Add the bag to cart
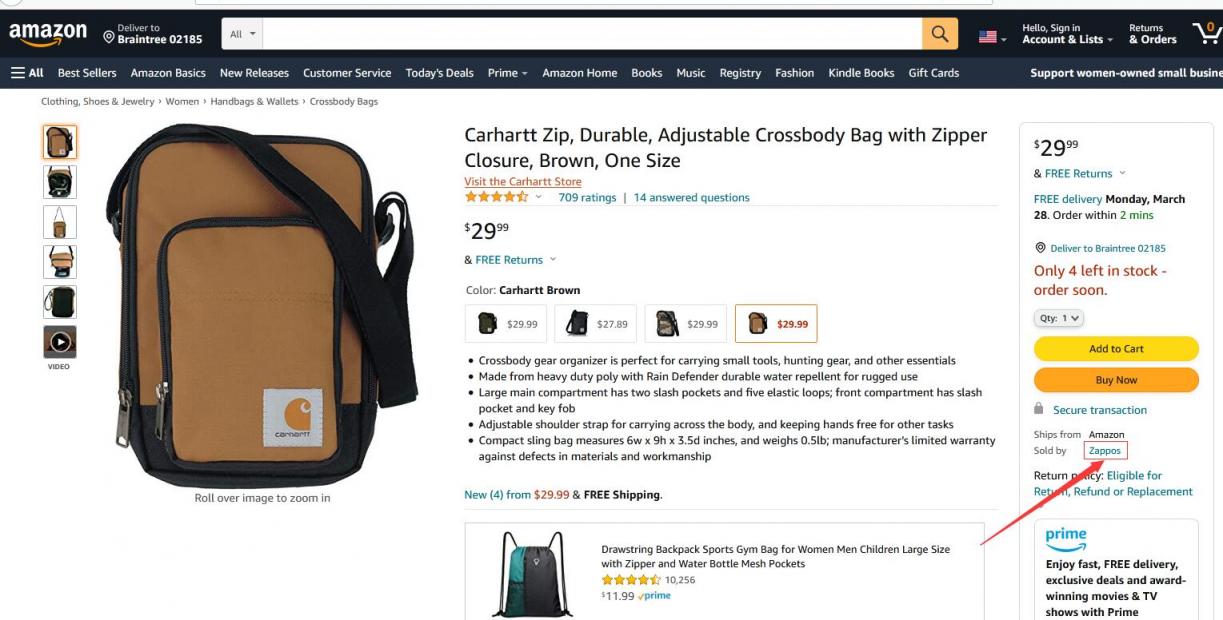 [x=1116, y=348]
